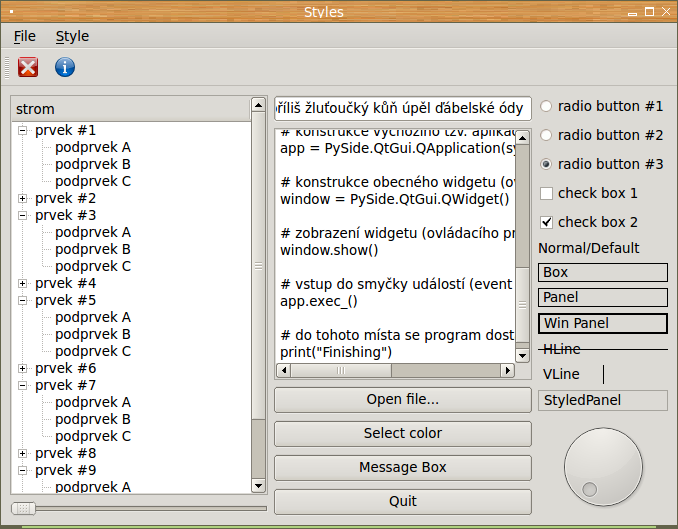Select the prvek #4 tree row
Screen dimensions: 678x529
pos(65,283)
